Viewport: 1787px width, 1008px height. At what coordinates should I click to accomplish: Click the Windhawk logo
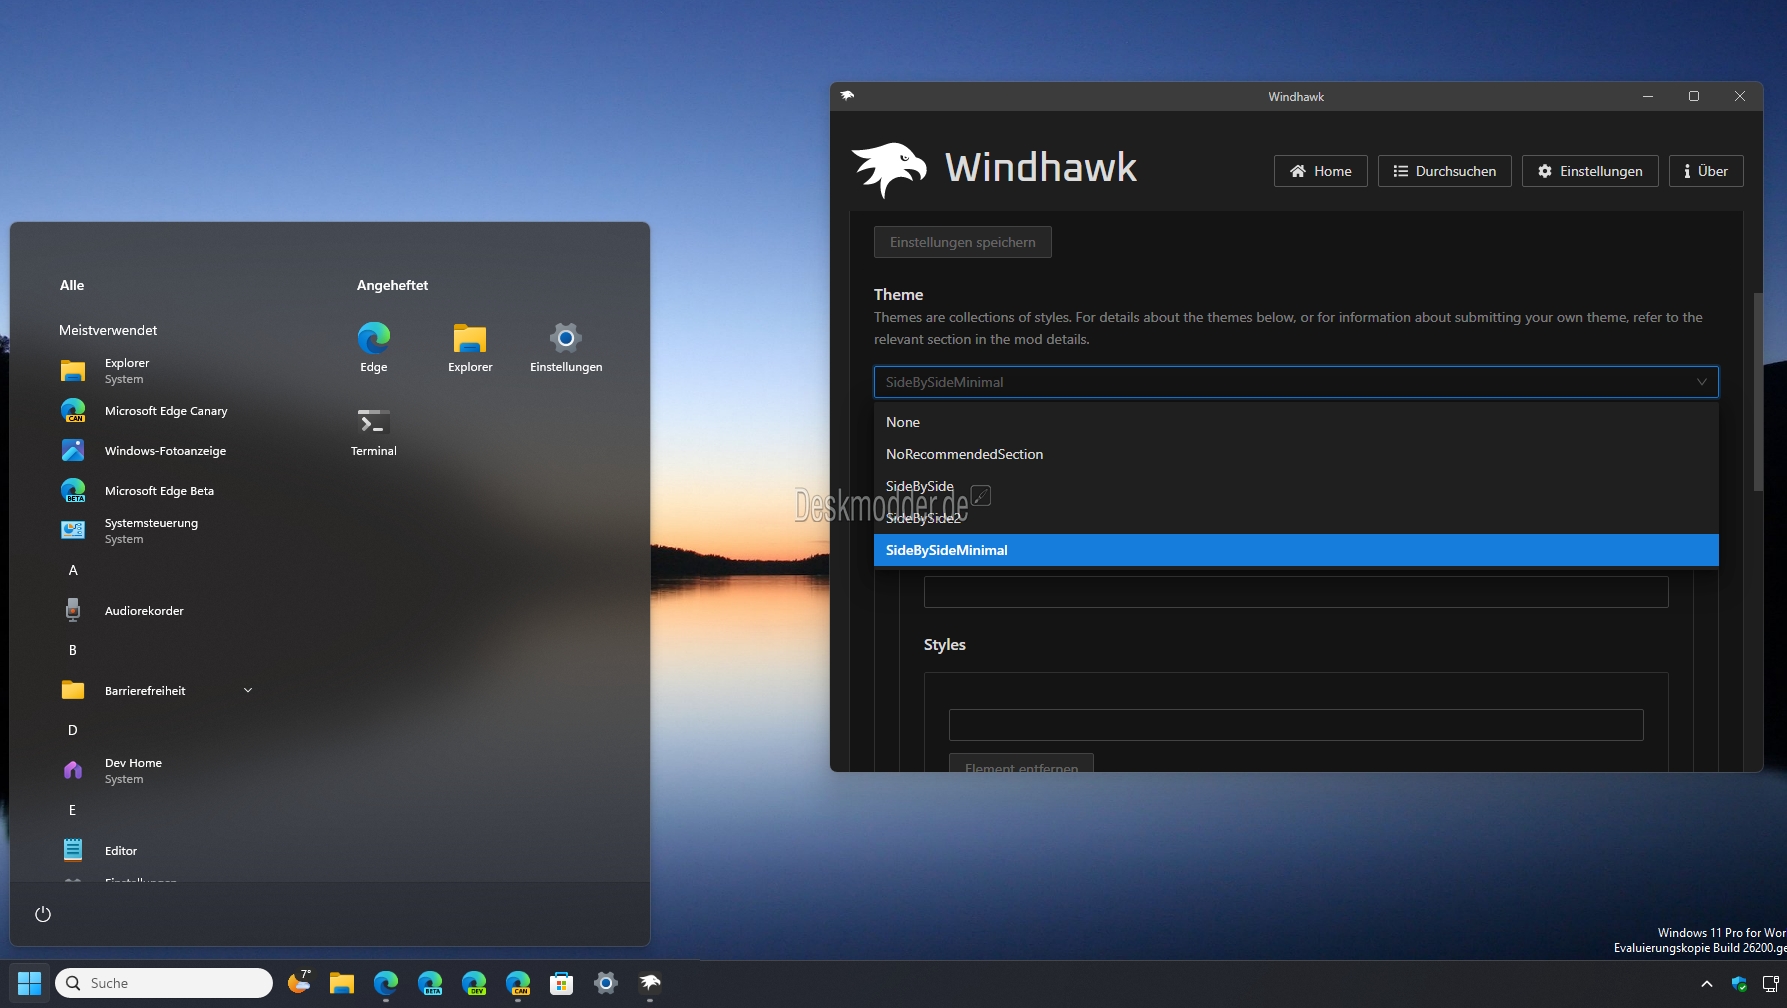888,169
